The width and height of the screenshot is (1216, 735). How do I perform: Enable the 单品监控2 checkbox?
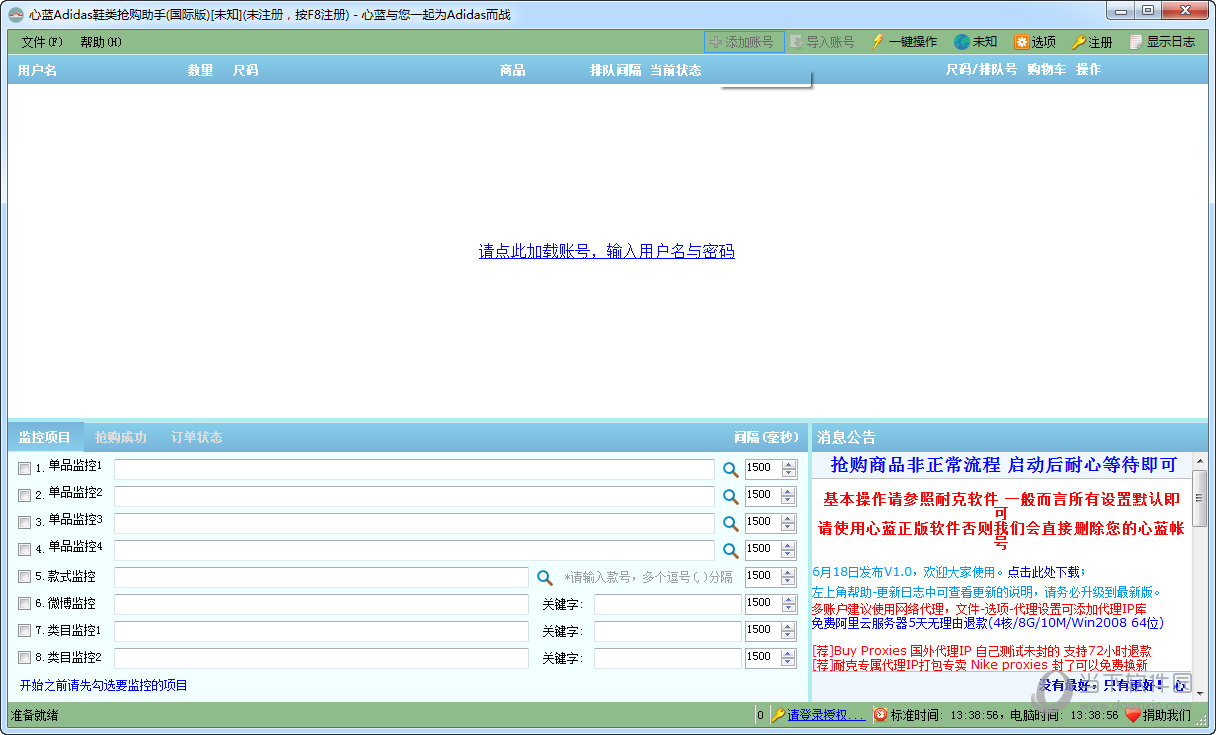[24, 495]
